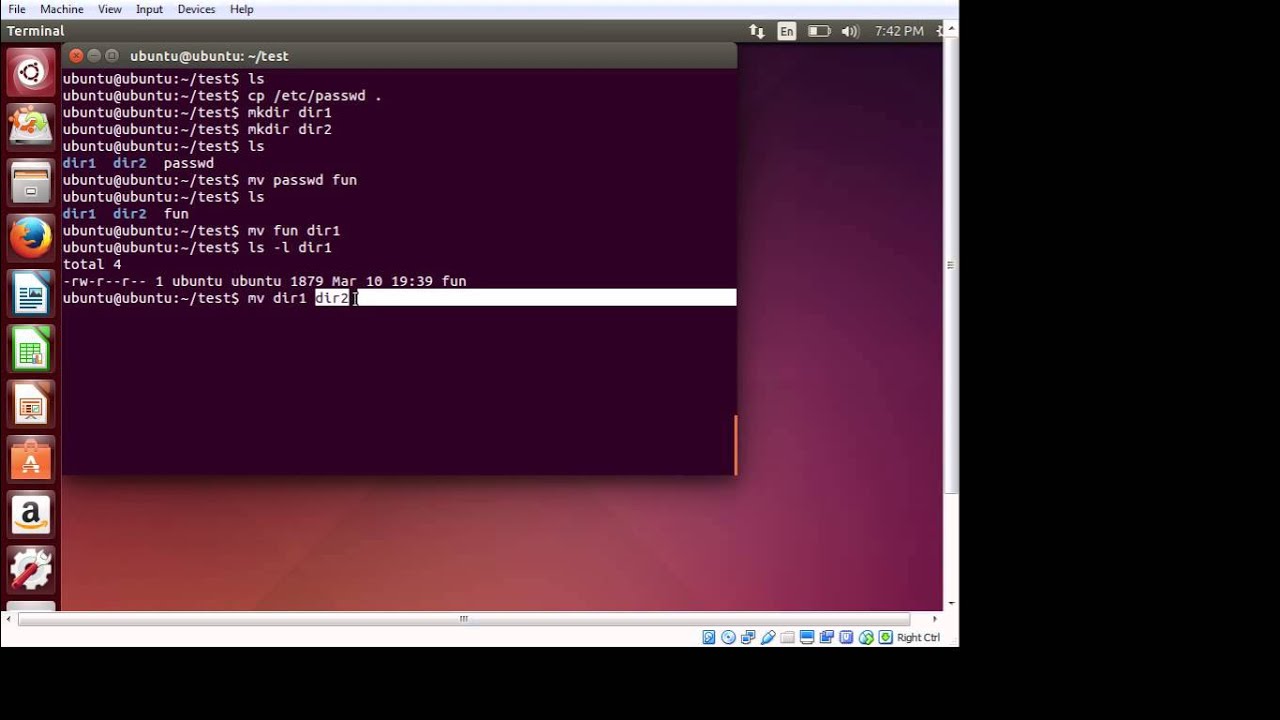Viewport: 1280px width, 720px height.
Task: Click the network indicator in top panel
Action: 757,31
